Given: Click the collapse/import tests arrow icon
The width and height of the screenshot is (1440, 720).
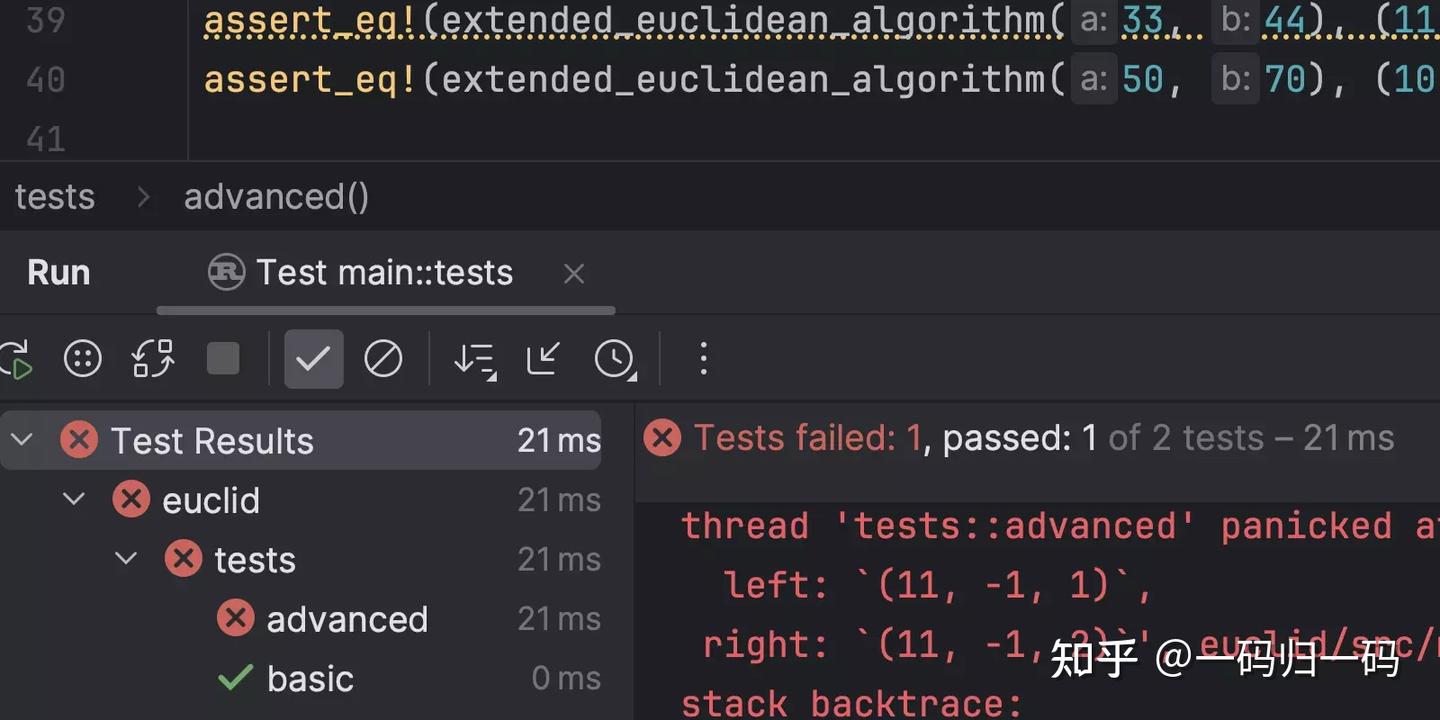Looking at the screenshot, I should click(x=543, y=359).
